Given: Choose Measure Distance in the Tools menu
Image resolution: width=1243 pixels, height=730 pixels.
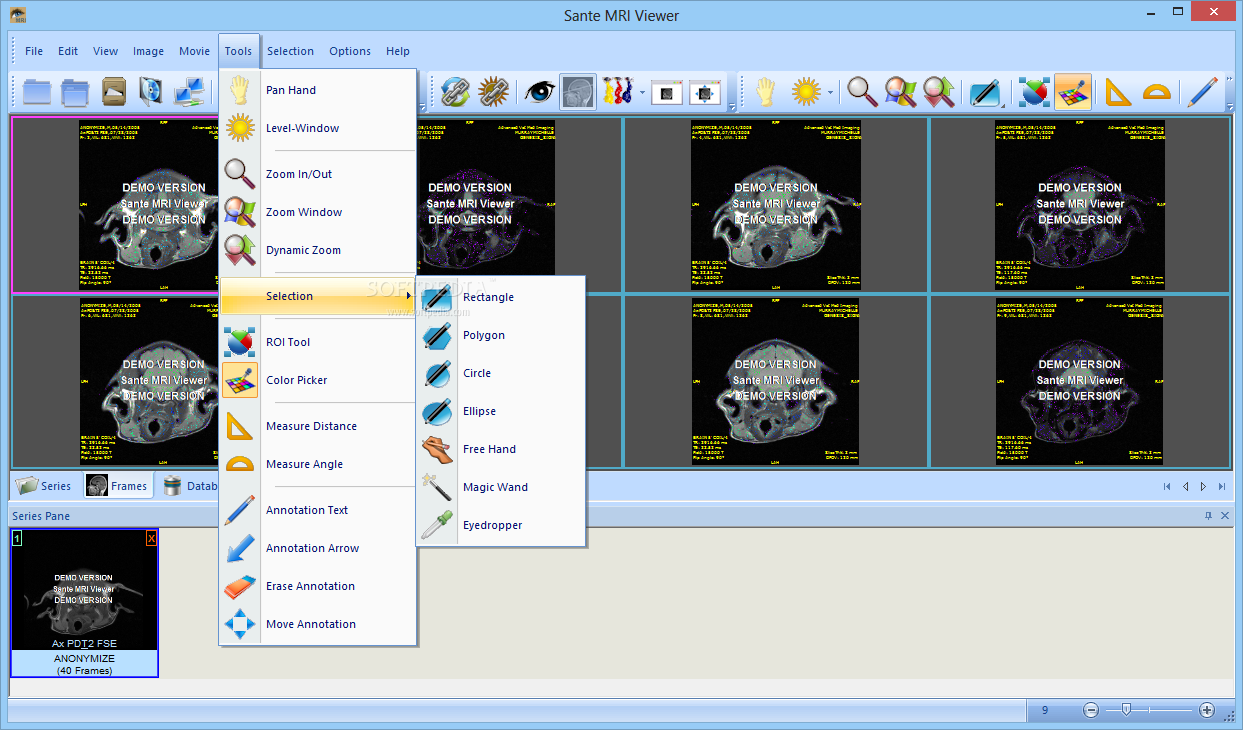Looking at the screenshot, I should point(317,426).
